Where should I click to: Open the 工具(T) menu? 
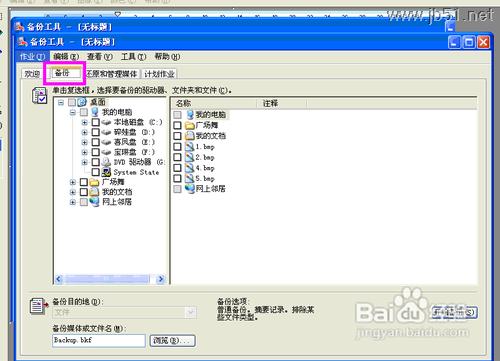point(133,57)
